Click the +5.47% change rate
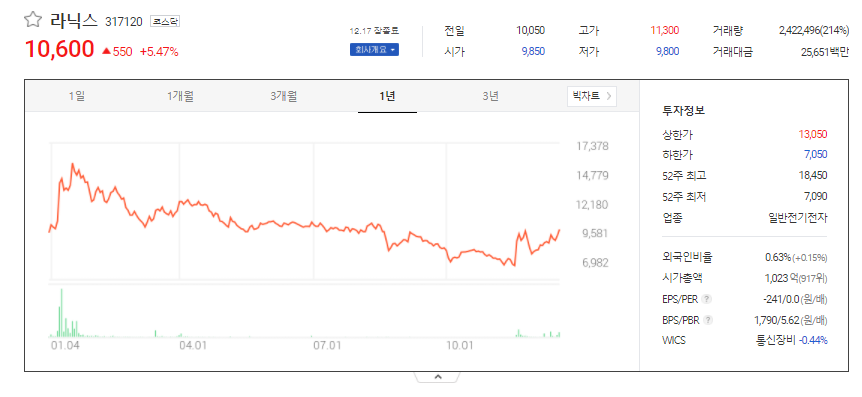The image size is (862, 397). point(159,52)
